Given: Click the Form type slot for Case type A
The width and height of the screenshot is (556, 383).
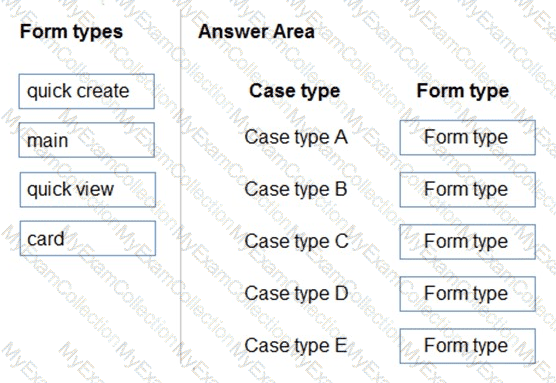Looking at the screenshot, I should click(x=467, y=138).
